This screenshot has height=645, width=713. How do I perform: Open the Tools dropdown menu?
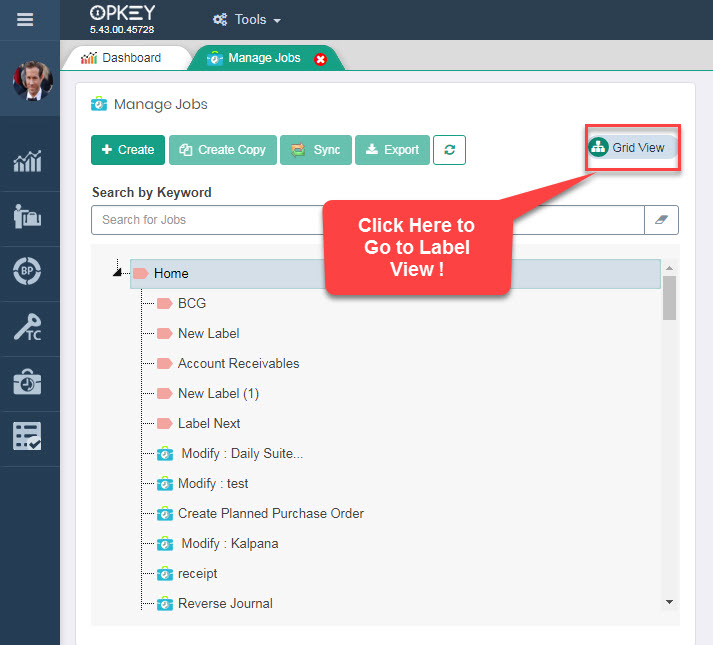(x=247, y=20)
